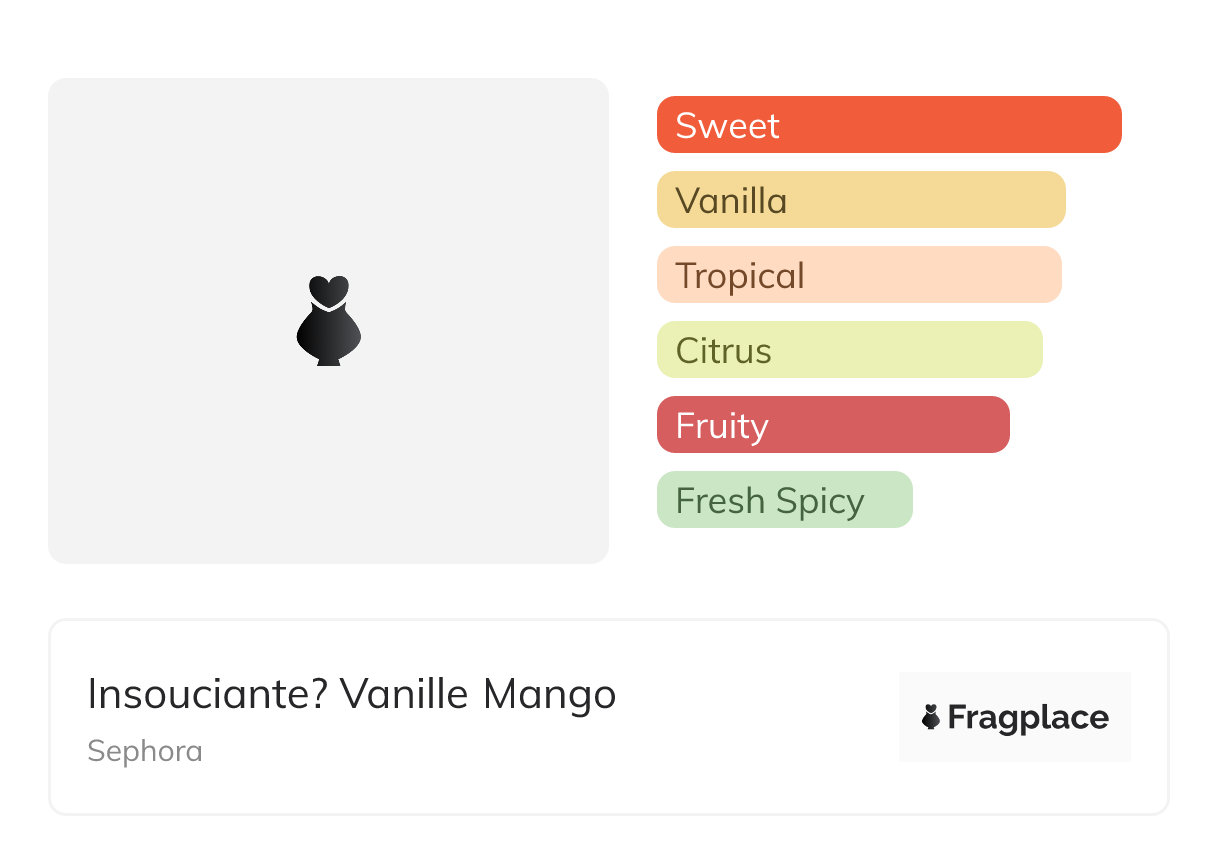
Task: Click the Tropical label text
Action: click(740, 276)
